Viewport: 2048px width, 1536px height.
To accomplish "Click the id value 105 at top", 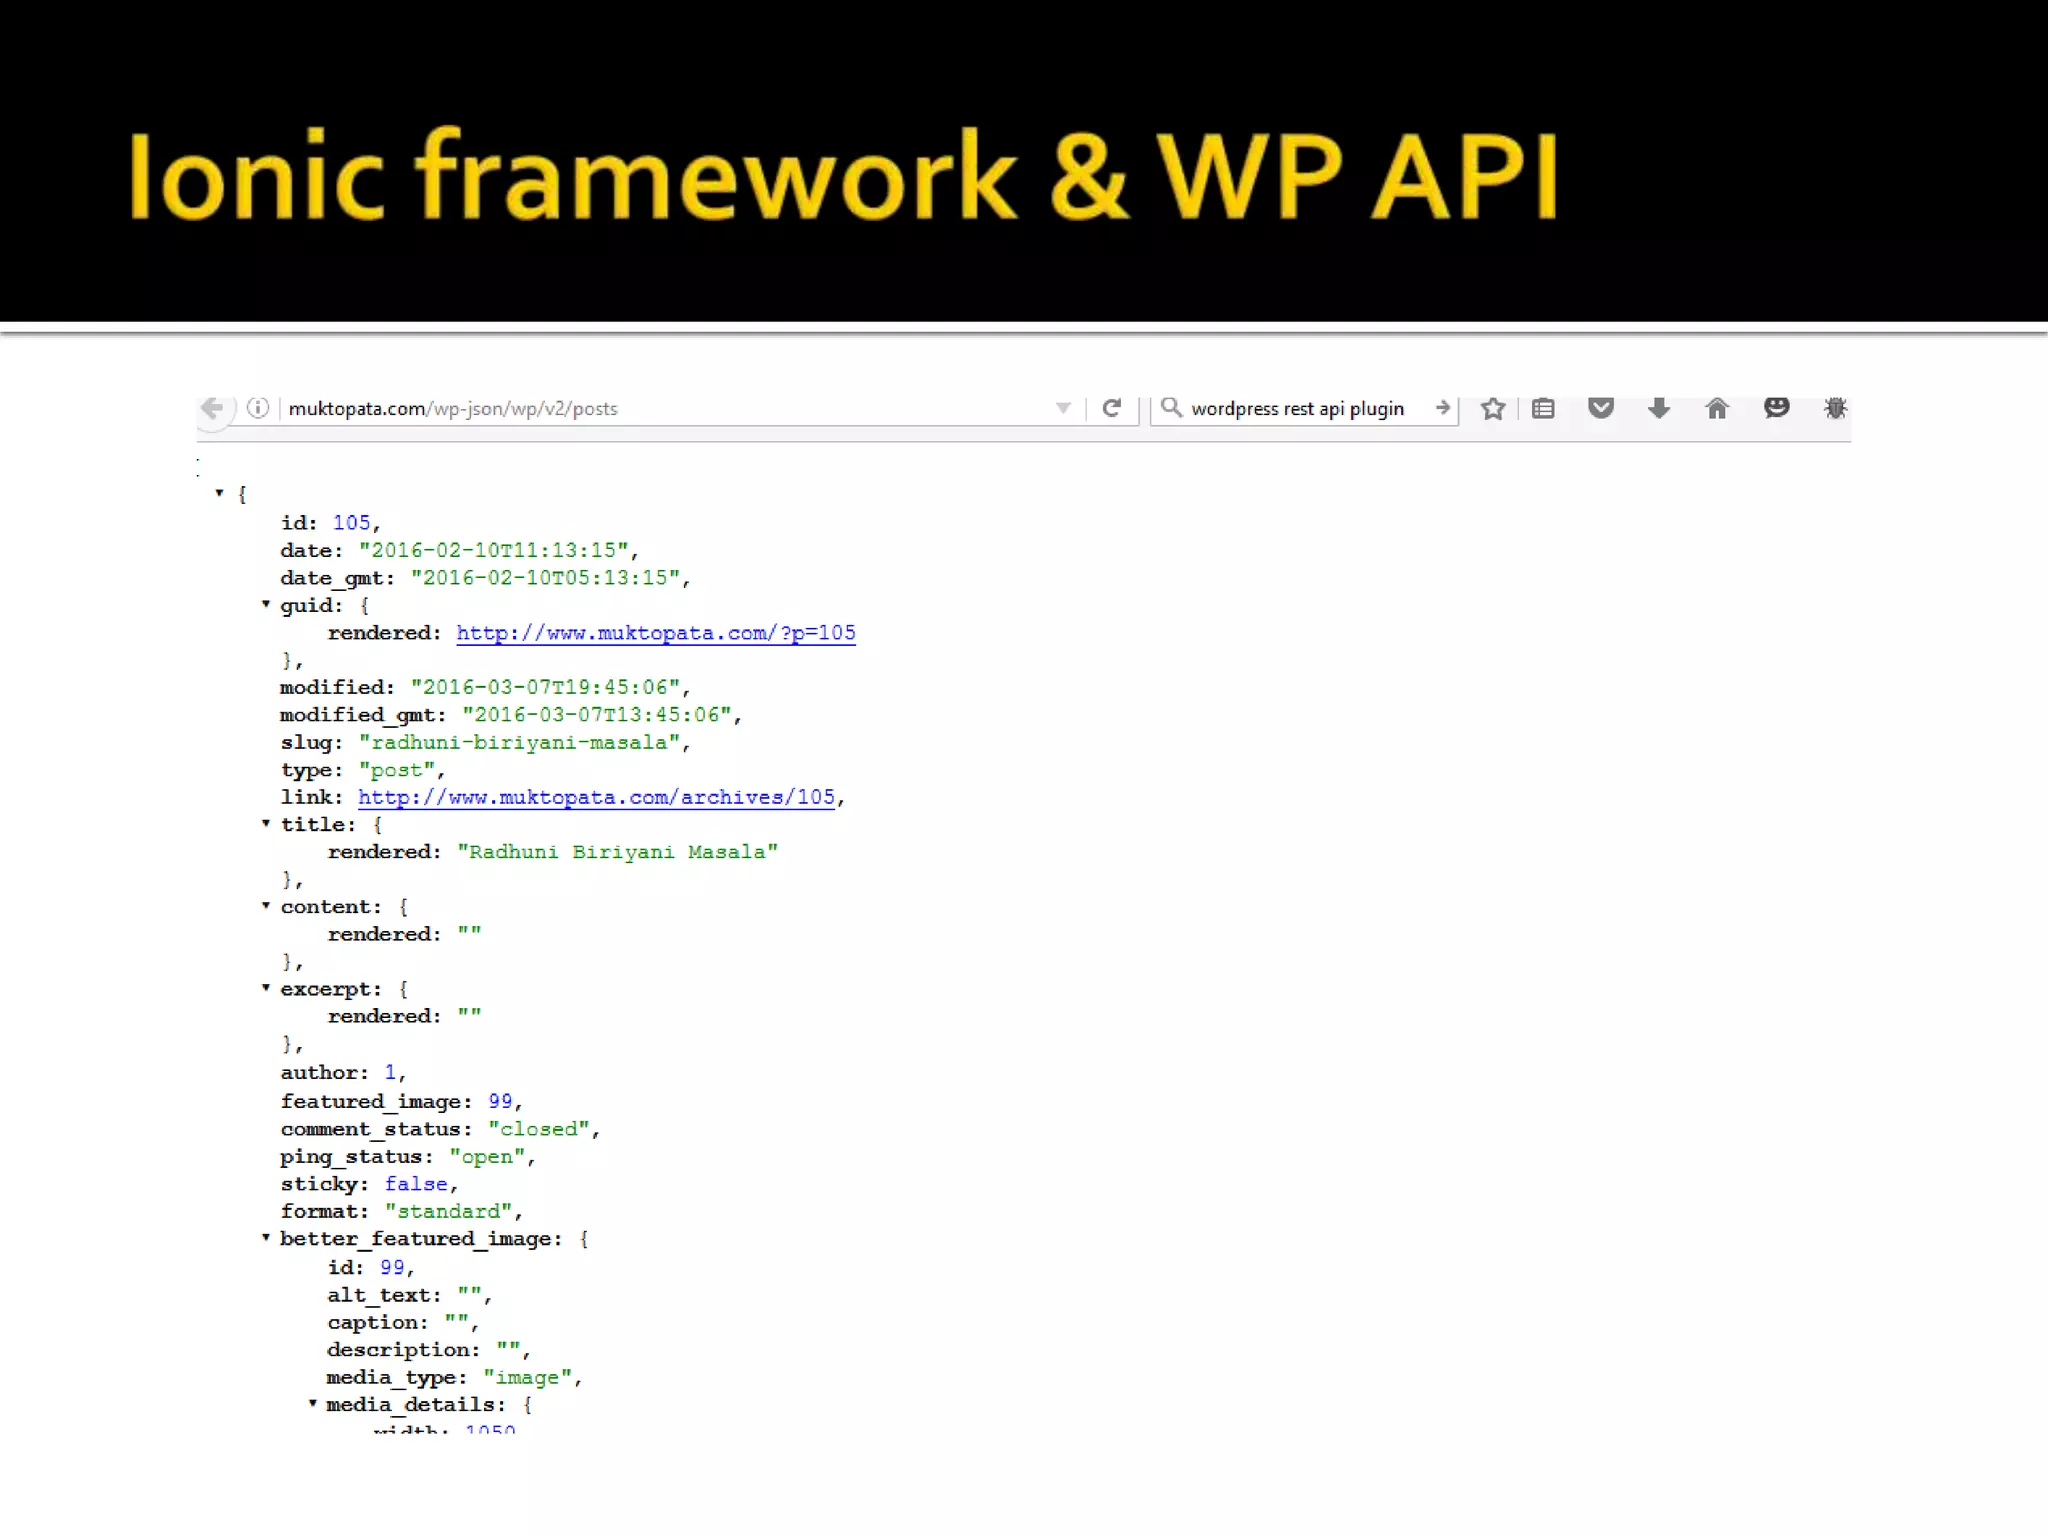I will click(x=351, y=523).
